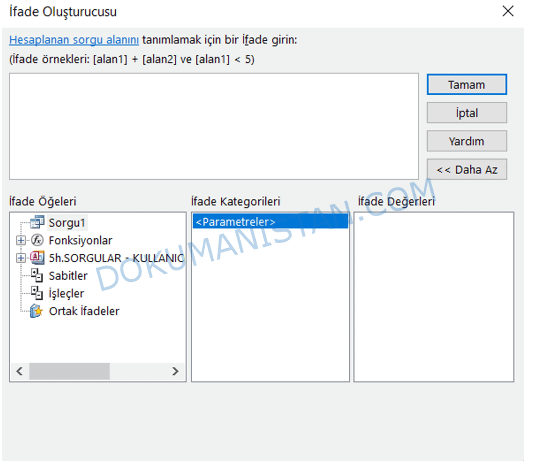The width and height of the screenshot is (537, 470).
Task: Expand the Fonksiyonlar tree node
Action: pos(21,240)
